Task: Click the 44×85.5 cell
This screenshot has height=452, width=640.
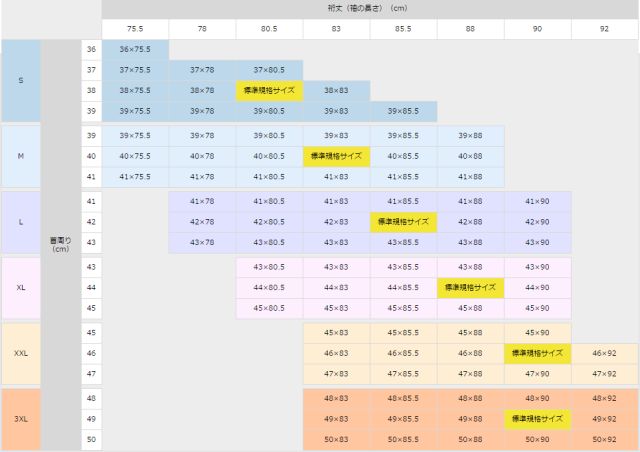Action: [x=403, y=288]
